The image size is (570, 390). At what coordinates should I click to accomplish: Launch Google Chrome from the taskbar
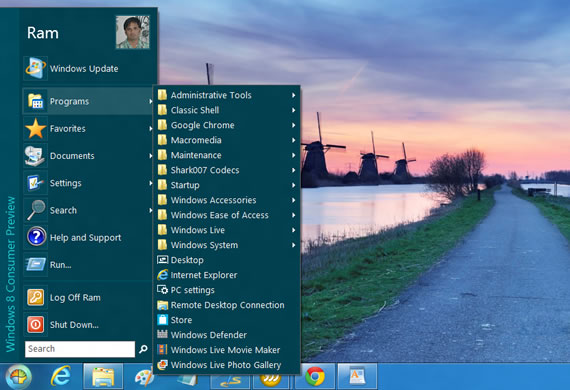coord(315,377)
